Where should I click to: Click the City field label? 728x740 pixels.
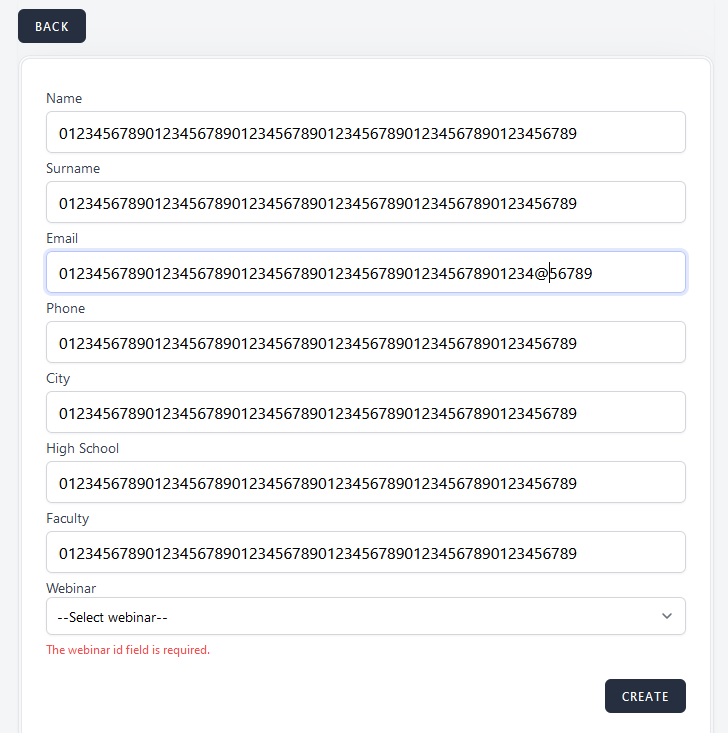pos(58,378)
